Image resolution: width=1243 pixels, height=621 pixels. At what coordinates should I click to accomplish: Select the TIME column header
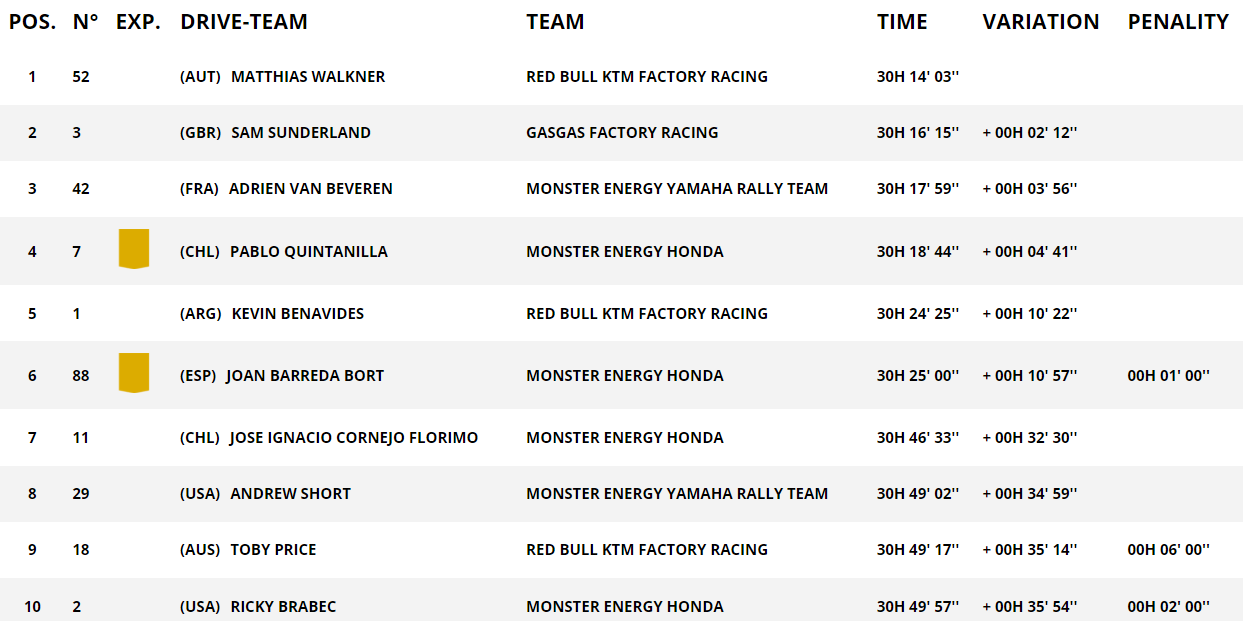pos(902,22)
